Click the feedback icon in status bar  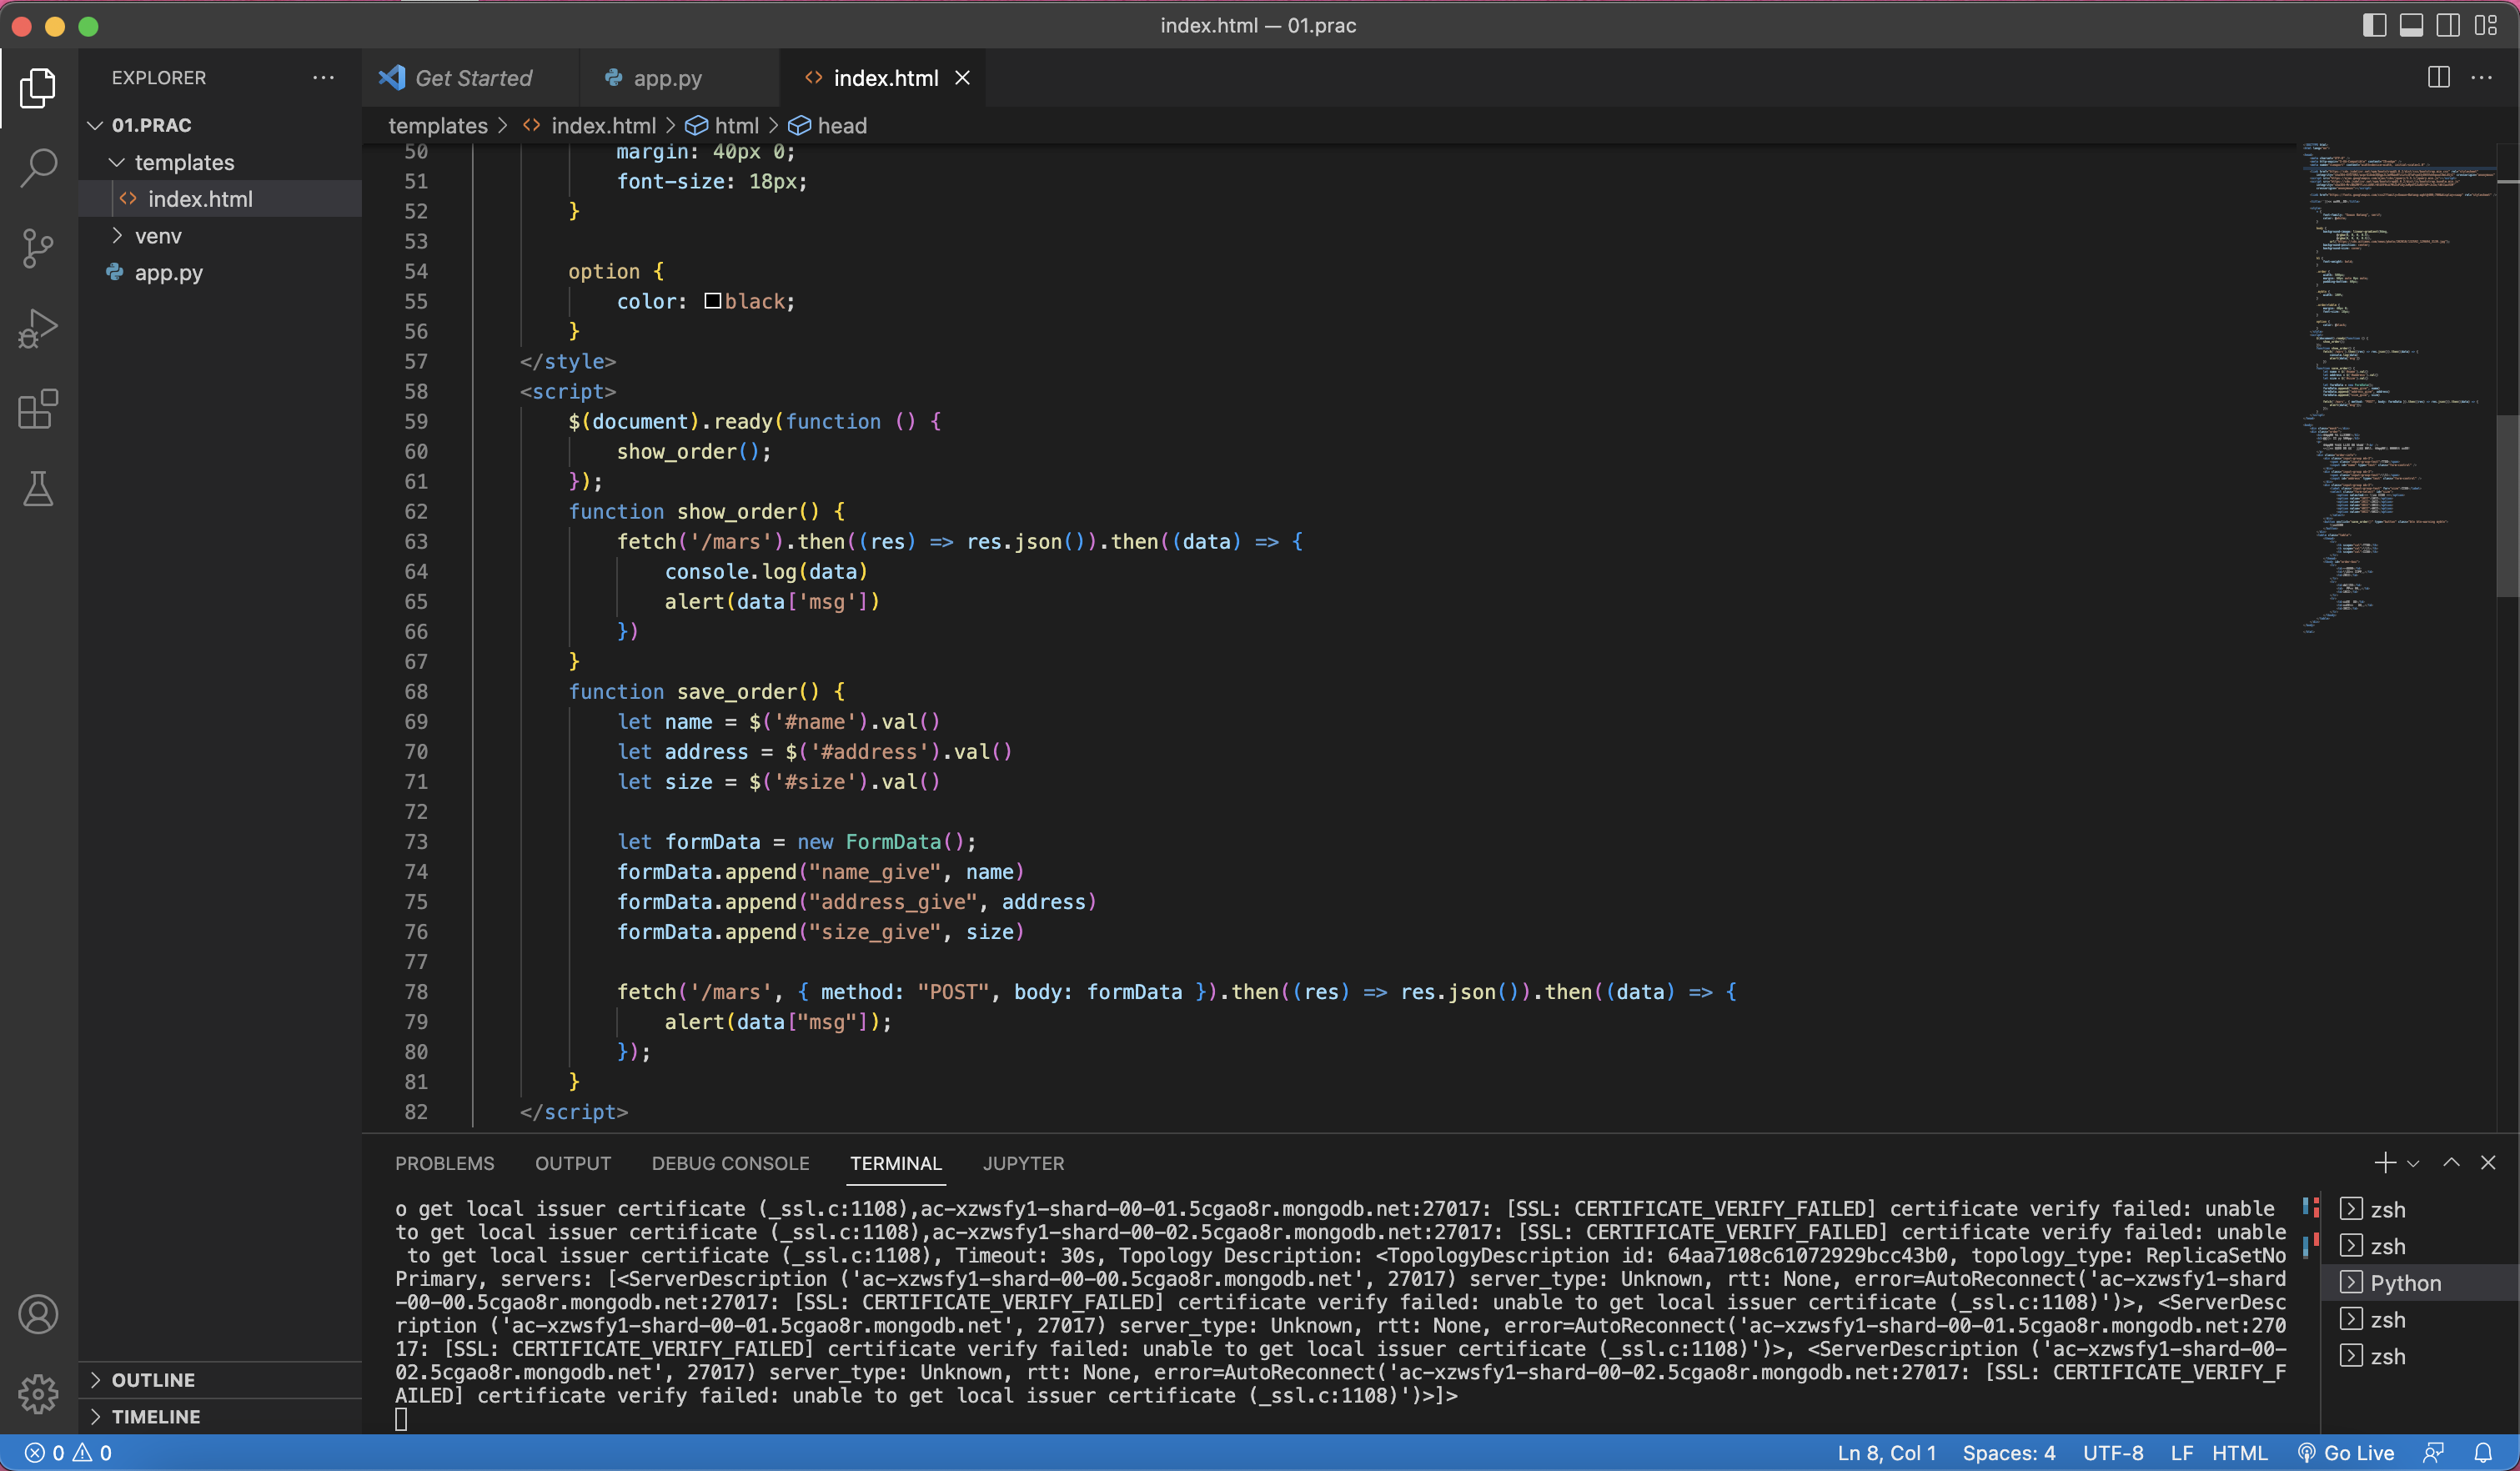point(2434,1453)
